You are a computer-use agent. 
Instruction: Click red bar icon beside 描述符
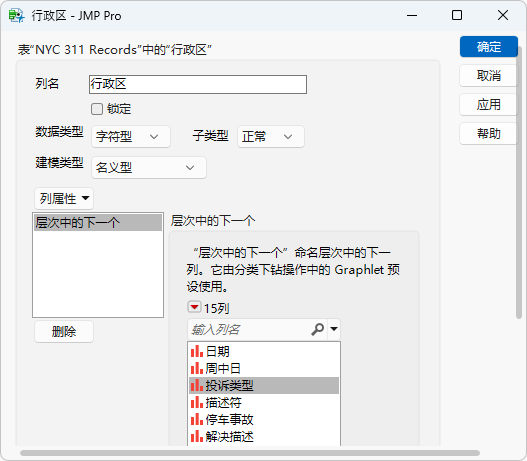pyautogui.click(x=197, y=402)
